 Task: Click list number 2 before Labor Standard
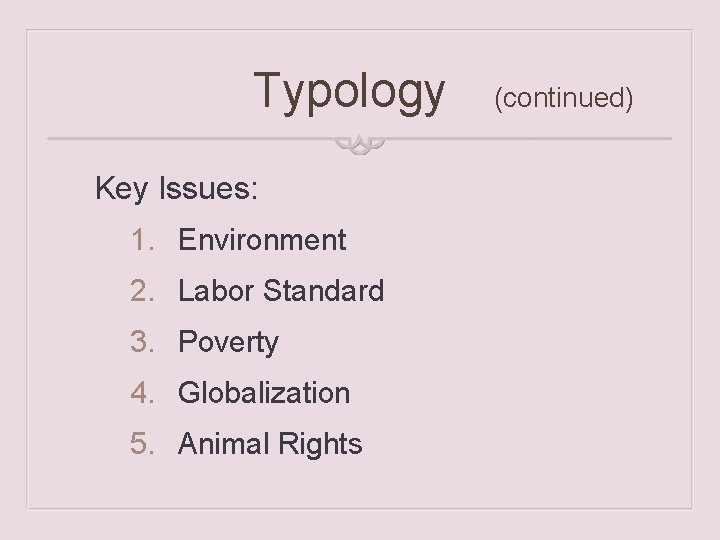pos(140,291)
